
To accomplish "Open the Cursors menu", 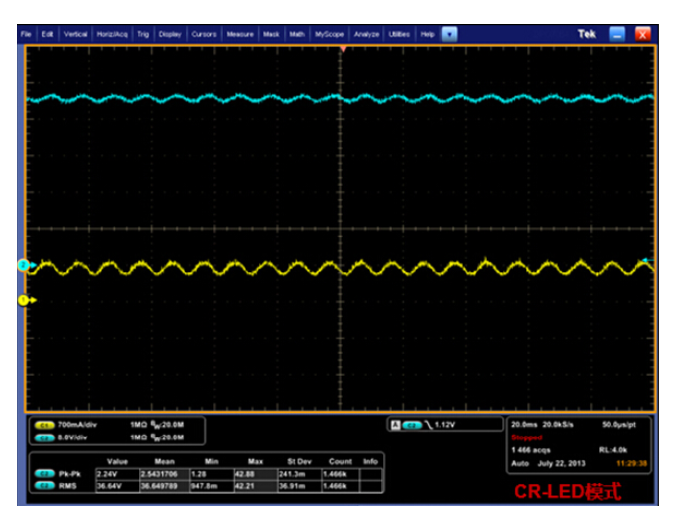I will 204,34.
